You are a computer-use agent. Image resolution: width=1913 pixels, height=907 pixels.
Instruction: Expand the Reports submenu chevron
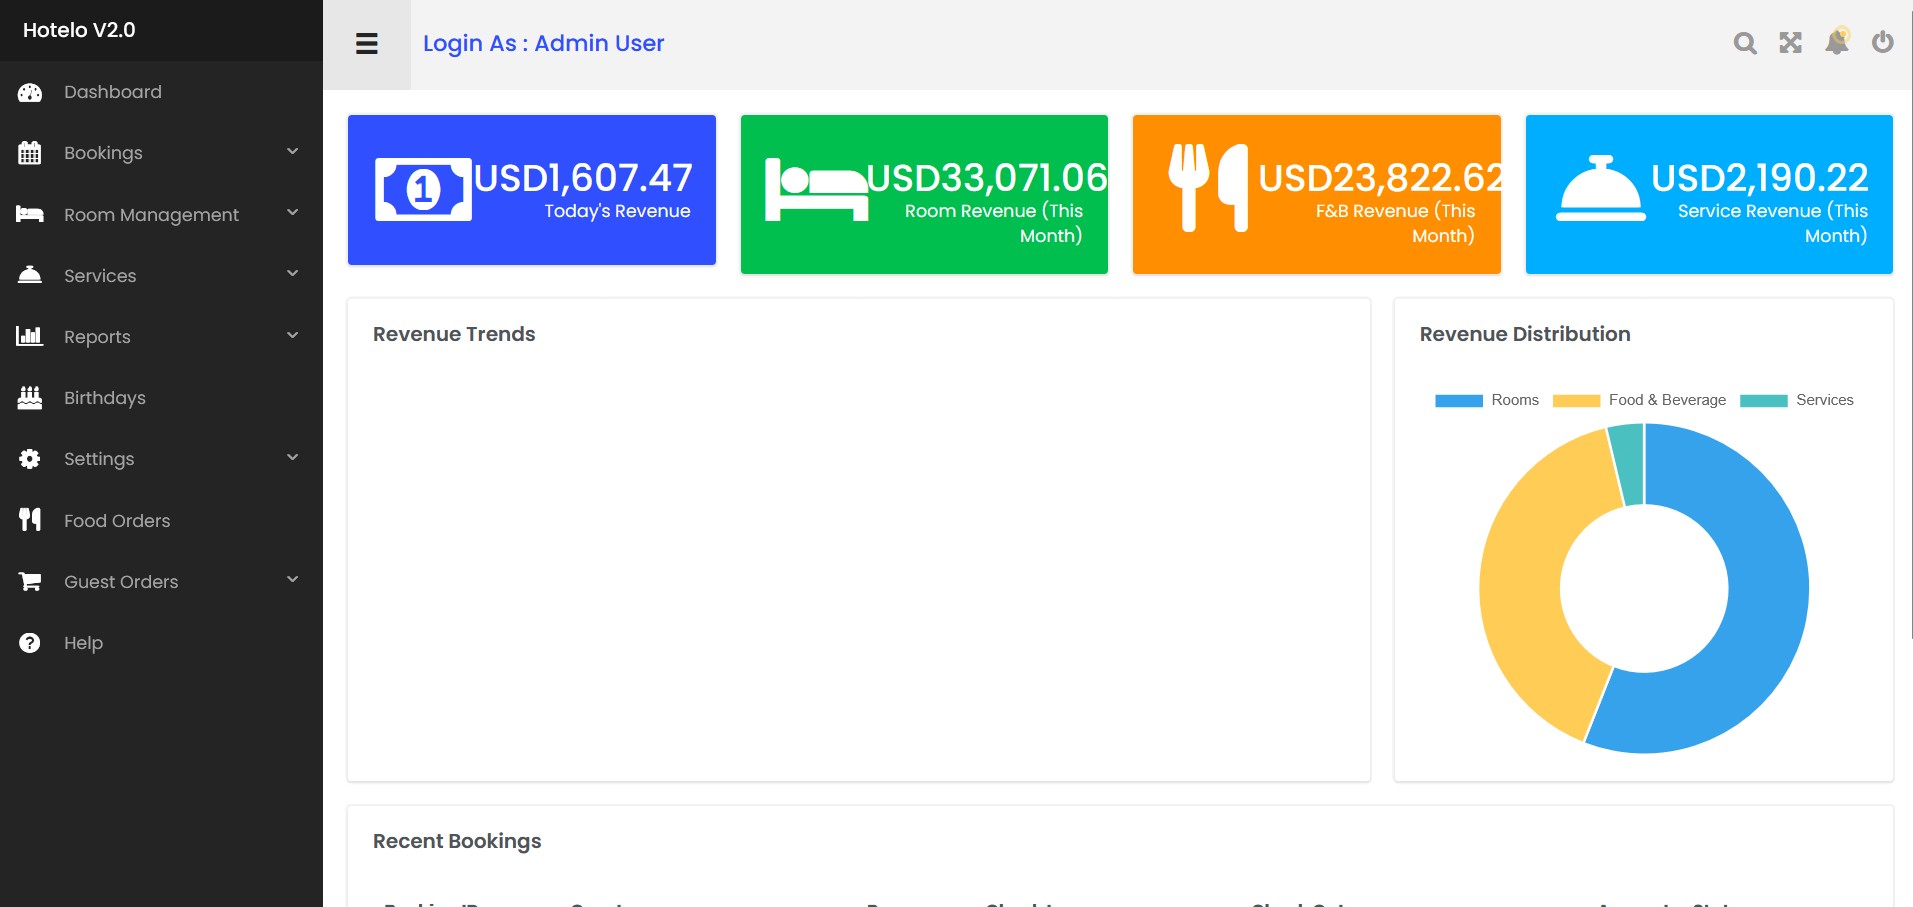tap(293, 336)
